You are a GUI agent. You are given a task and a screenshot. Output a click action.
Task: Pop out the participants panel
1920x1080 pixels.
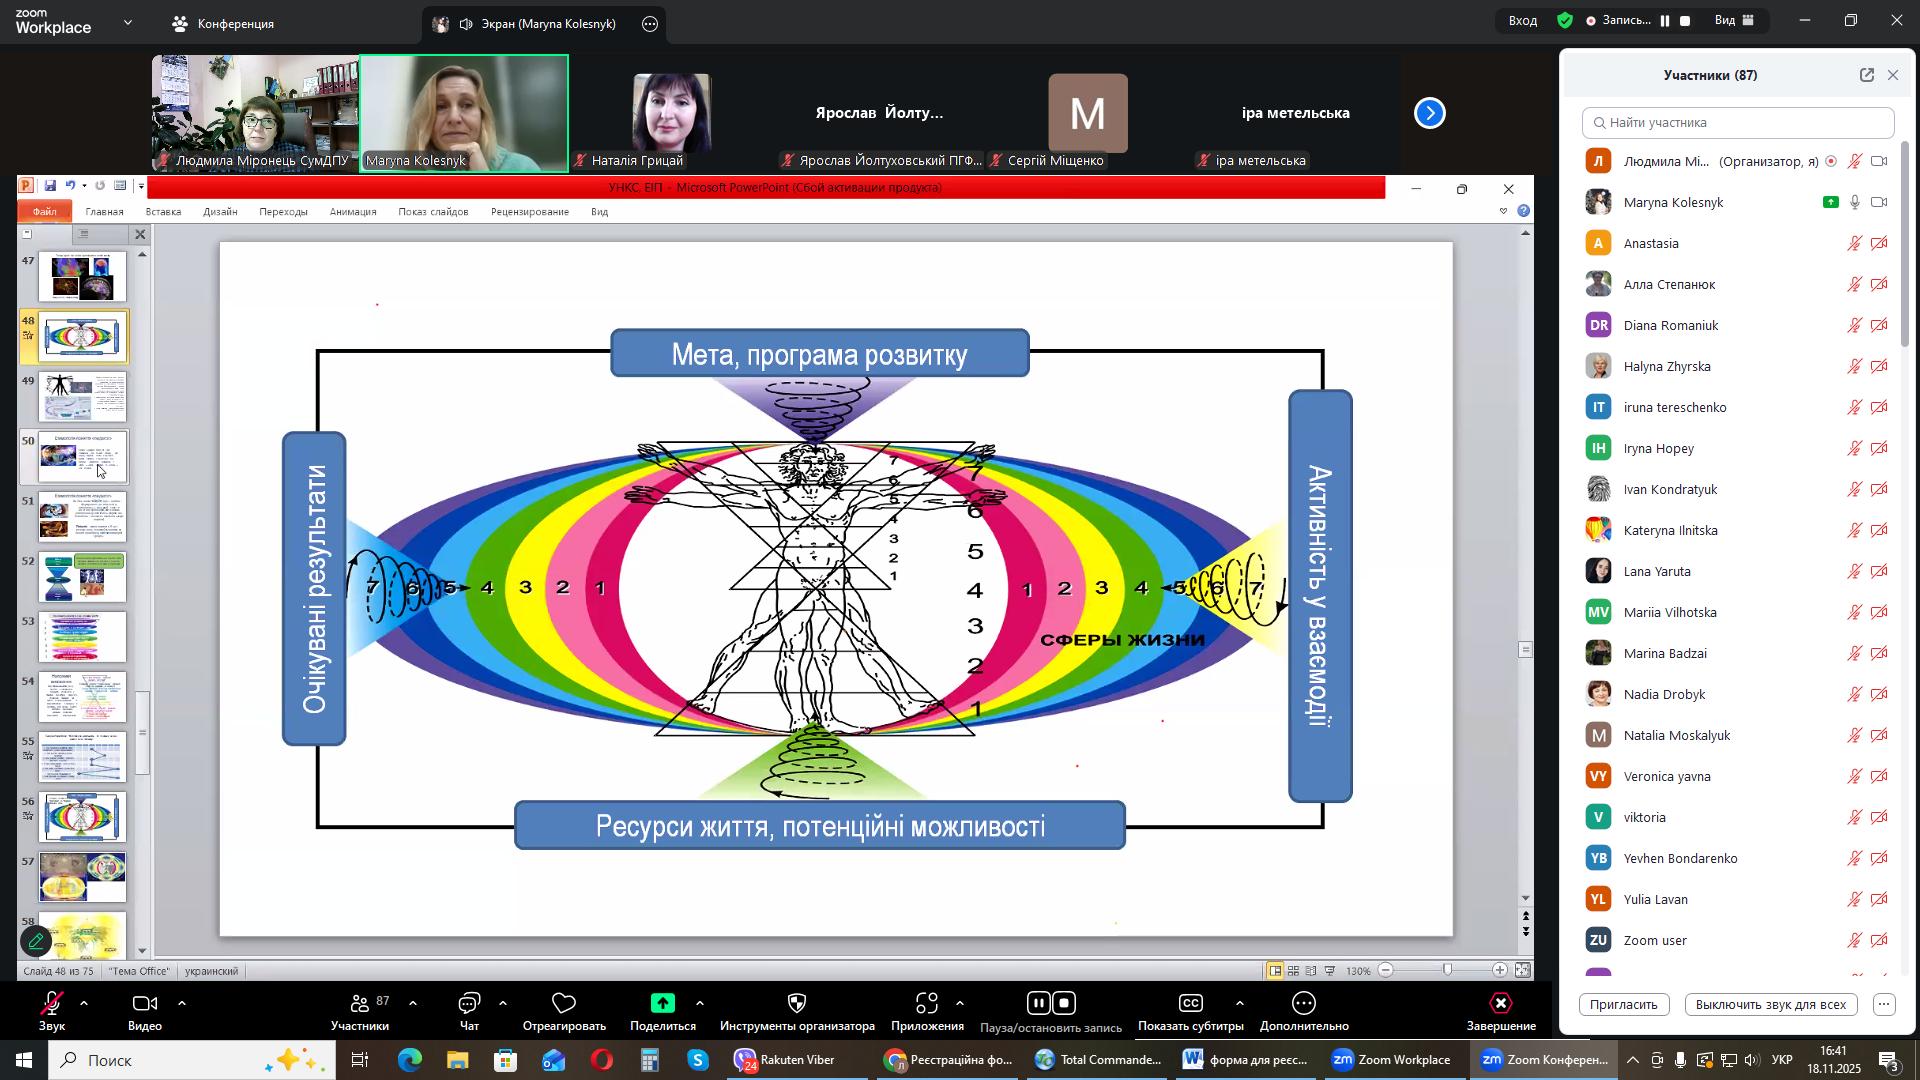[1866, 76]
